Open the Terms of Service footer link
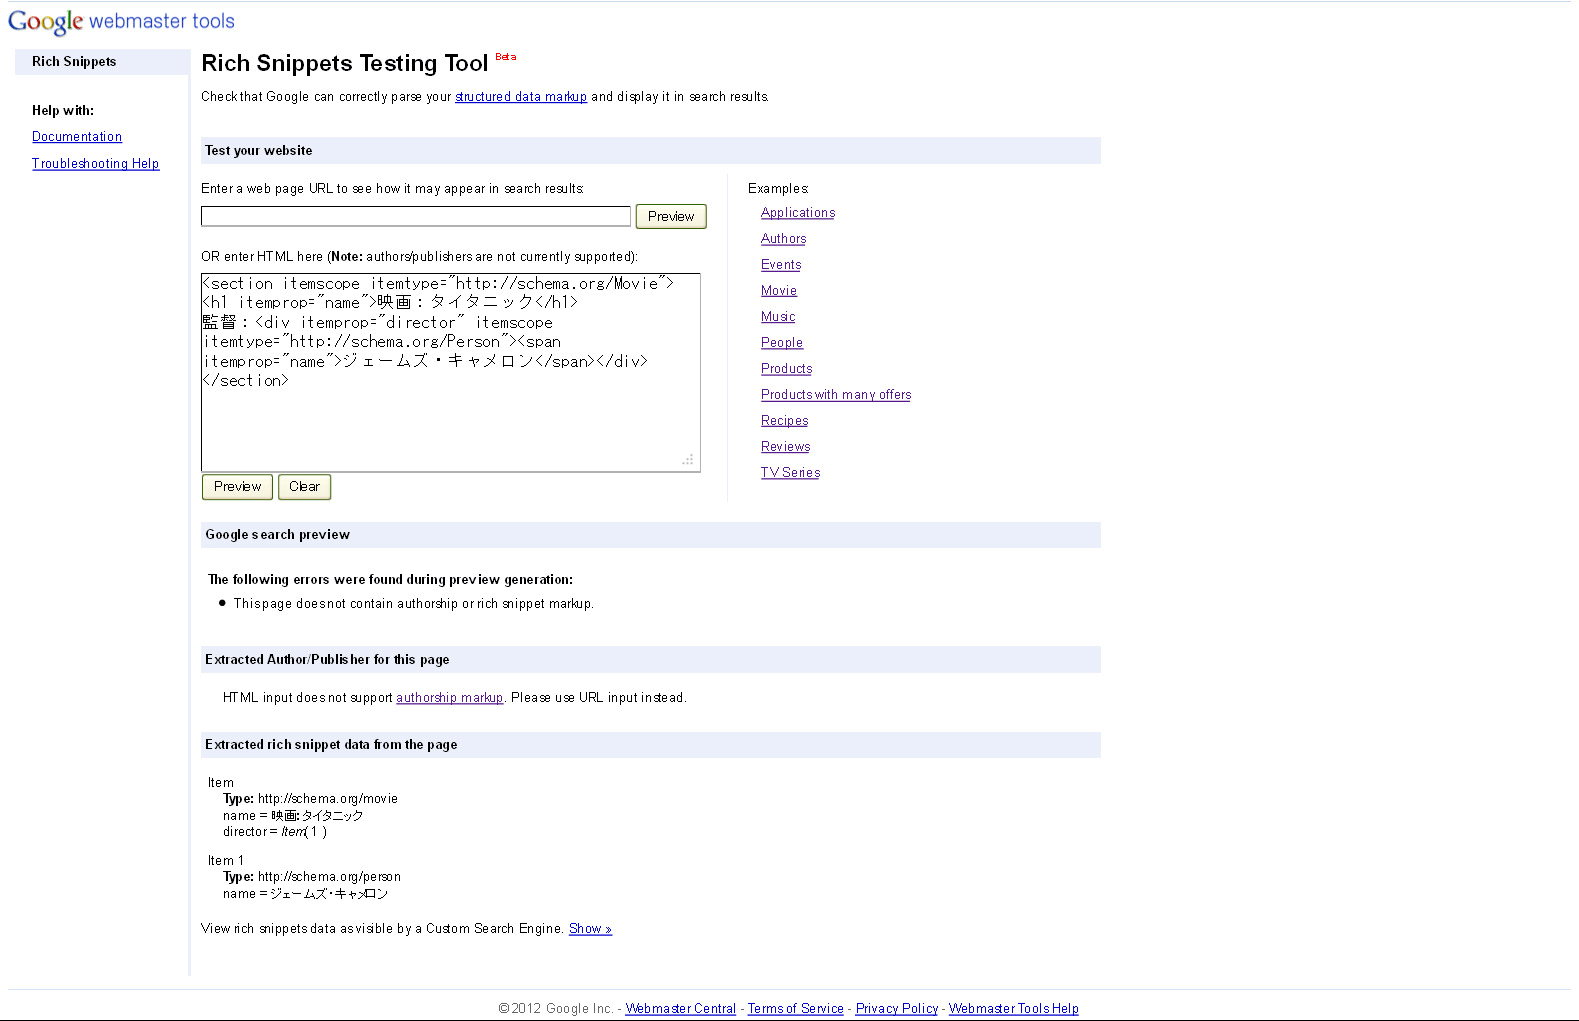Viewport: 1579px width, 1021px height. [796, 1009]
